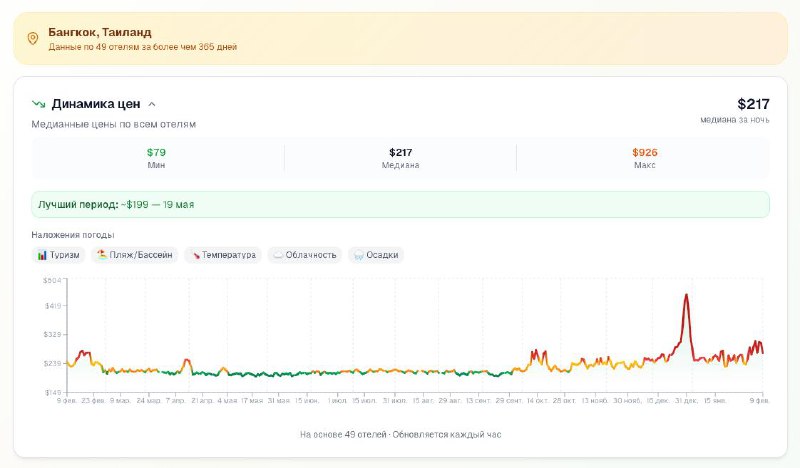Screen dimensions: 800x468
Task: Collapse the Динамика цен section chevron
Action: coord(152,104)
